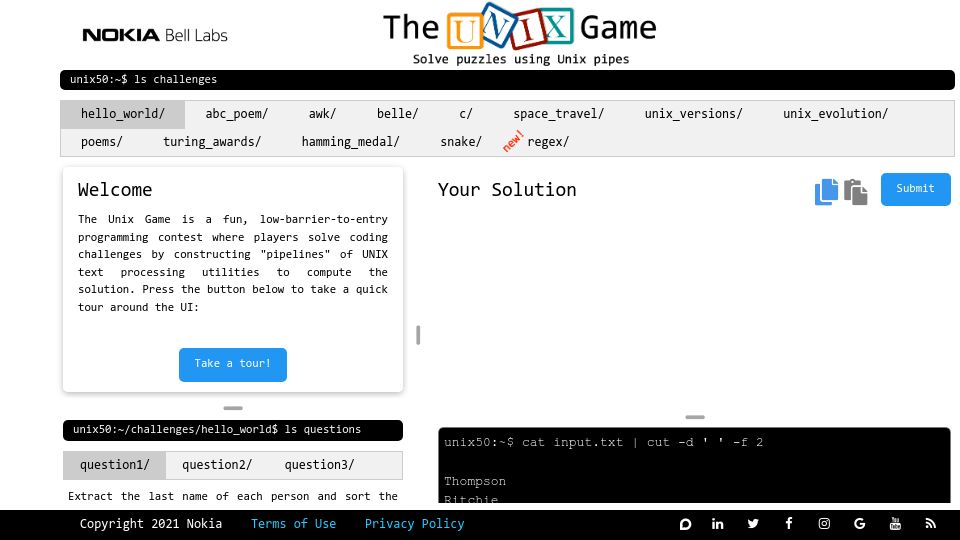The height and width of the screenshot is (540, 960).
Task: Click the Nokia Bell Labs logo
Action: coord(155,35)
